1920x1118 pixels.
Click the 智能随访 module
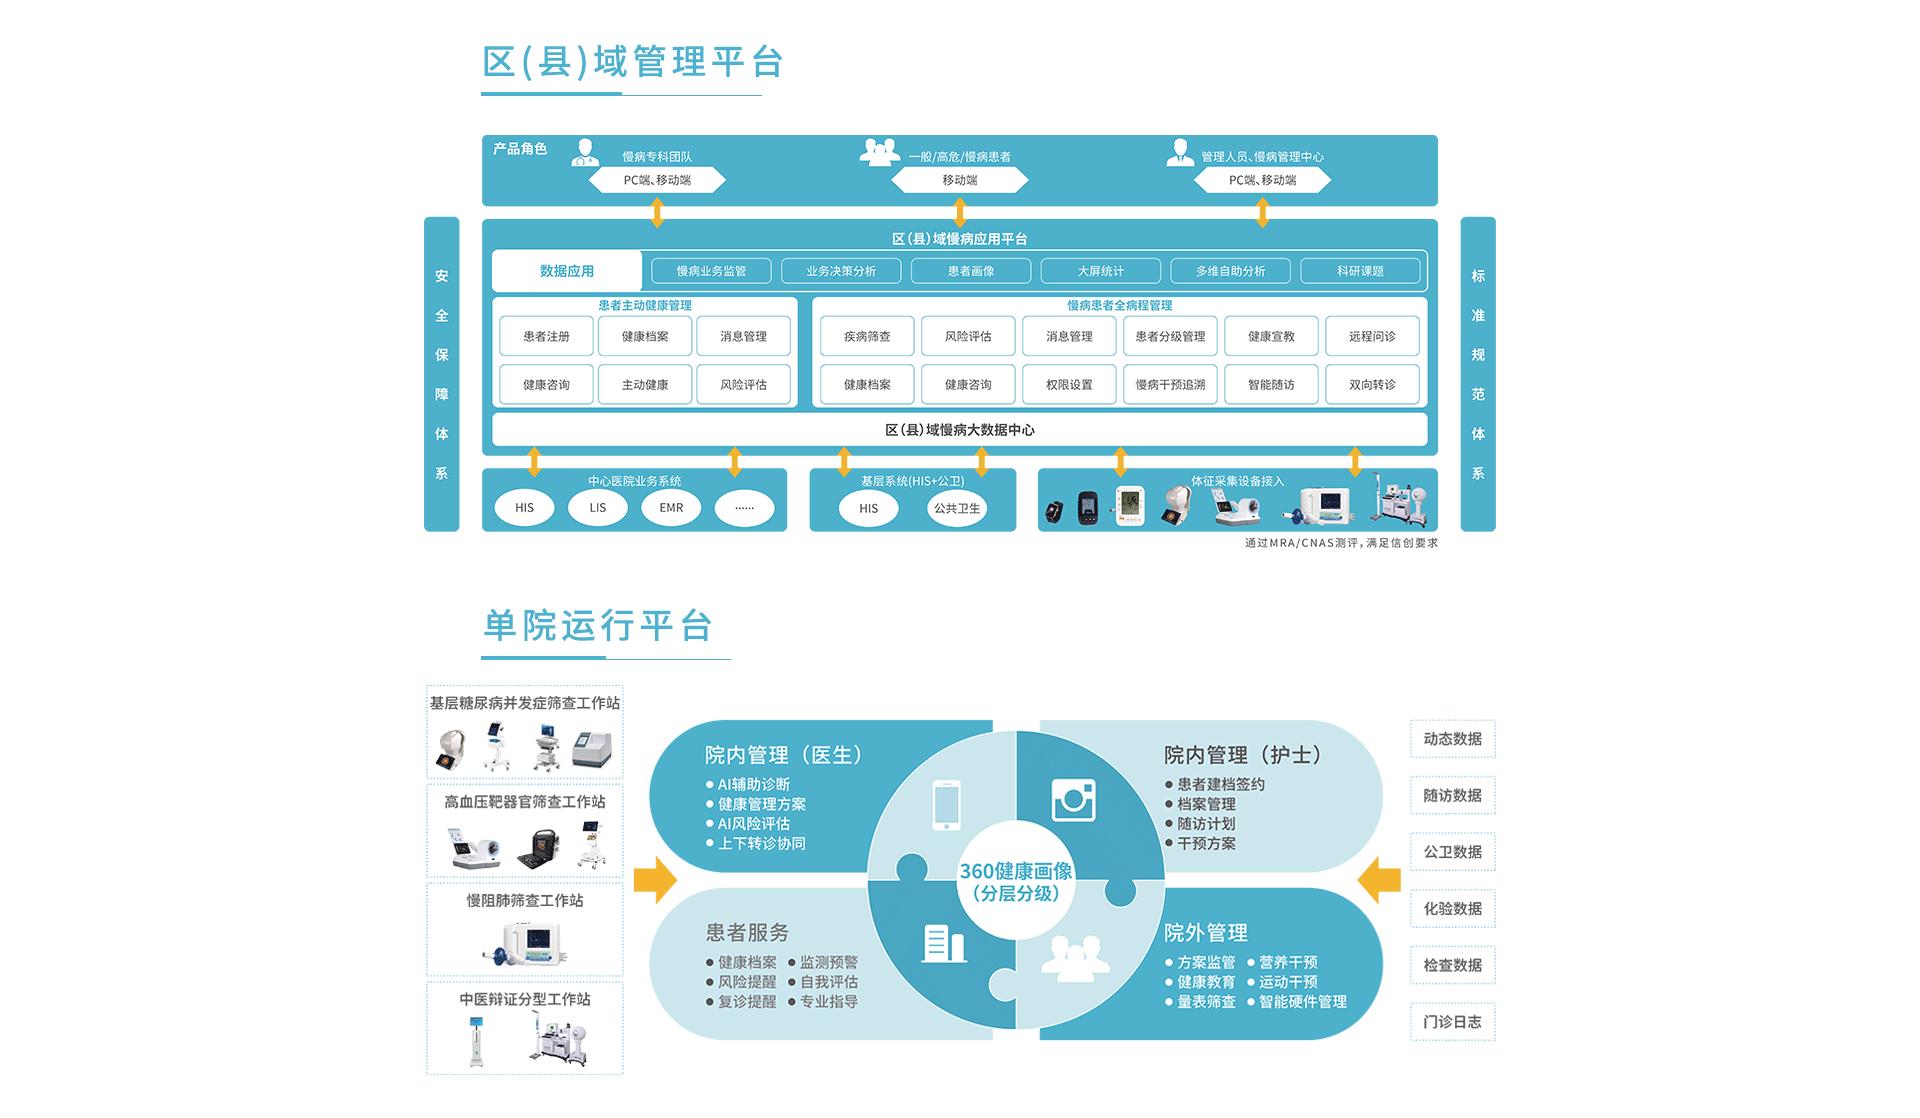(1271, 384)
